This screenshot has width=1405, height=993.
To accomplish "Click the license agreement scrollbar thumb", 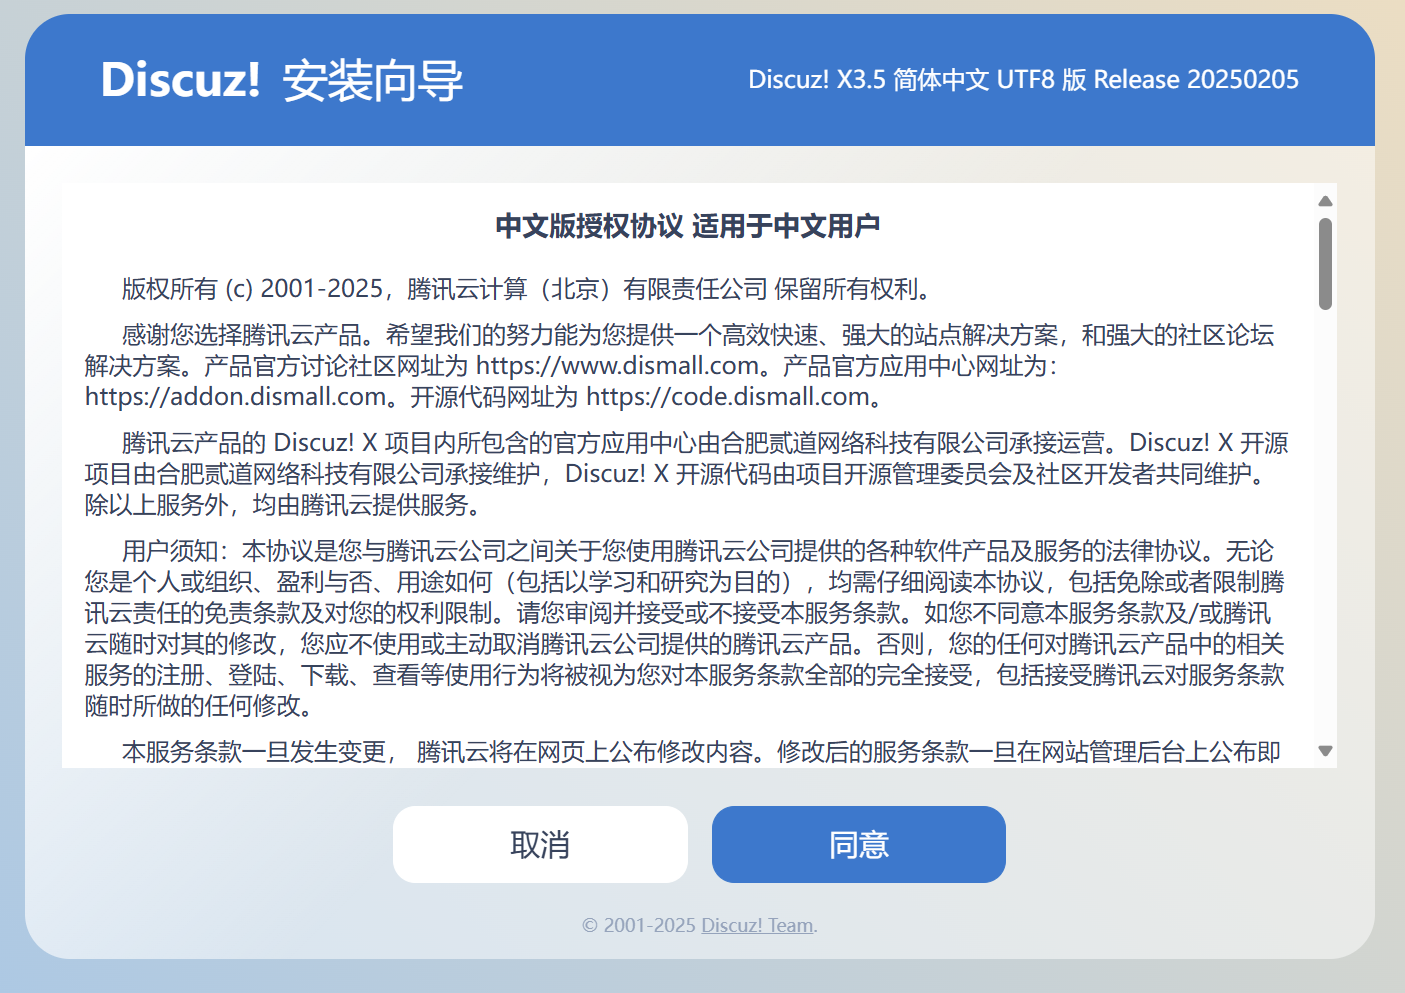I will pos(1325,264).
